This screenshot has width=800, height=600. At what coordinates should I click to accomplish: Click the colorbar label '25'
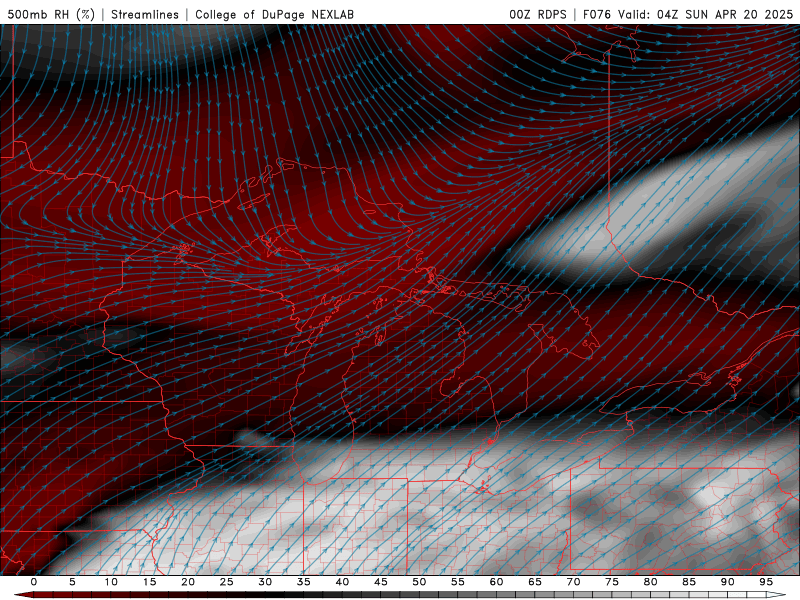coord(227,582)
